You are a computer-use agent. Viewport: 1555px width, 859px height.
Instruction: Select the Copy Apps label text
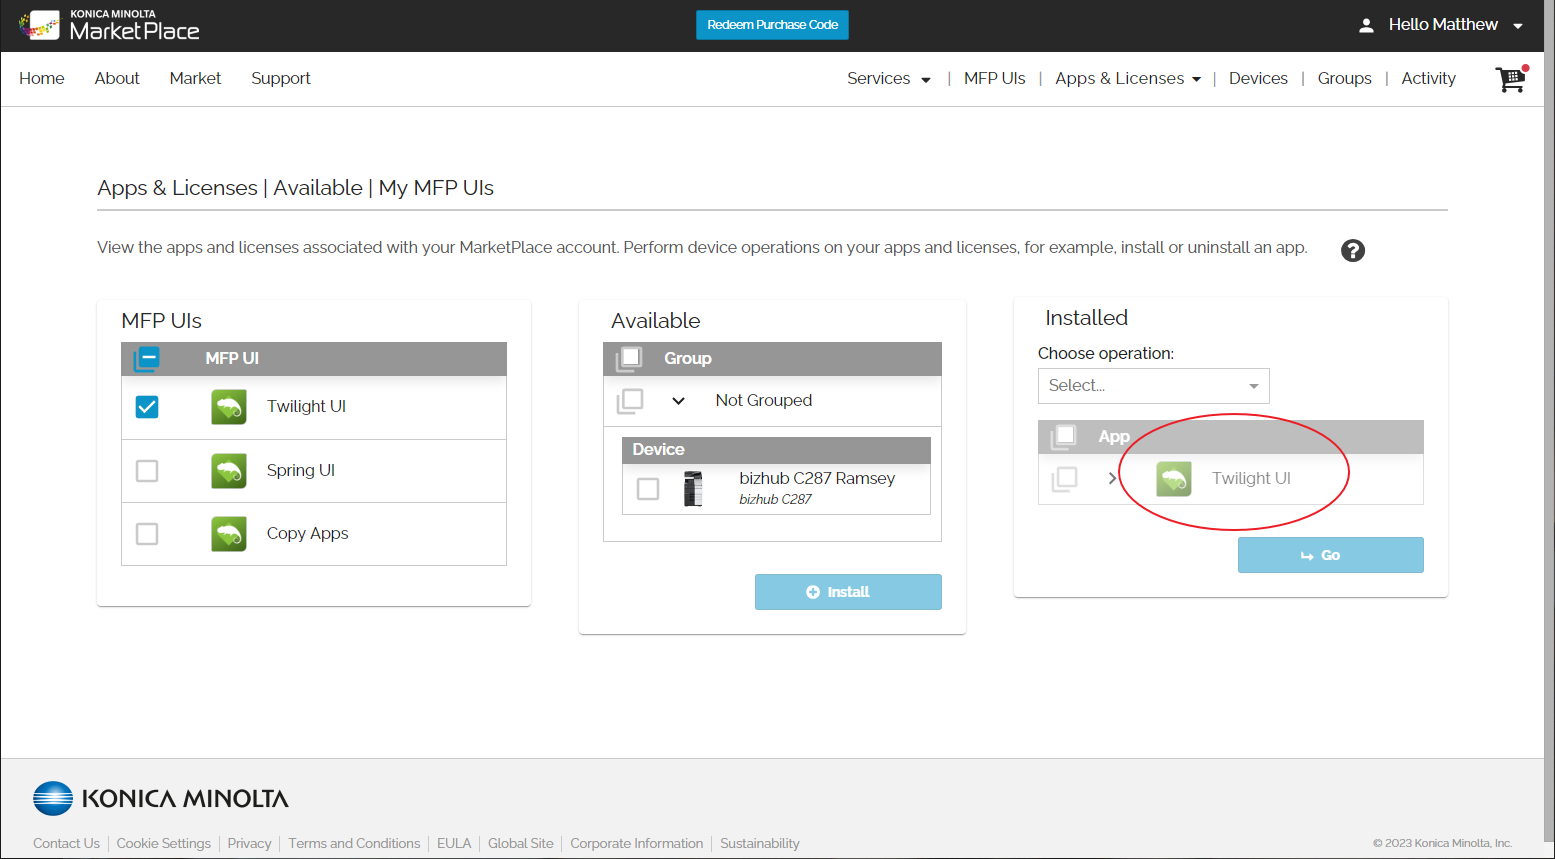(x=308, y=534)
